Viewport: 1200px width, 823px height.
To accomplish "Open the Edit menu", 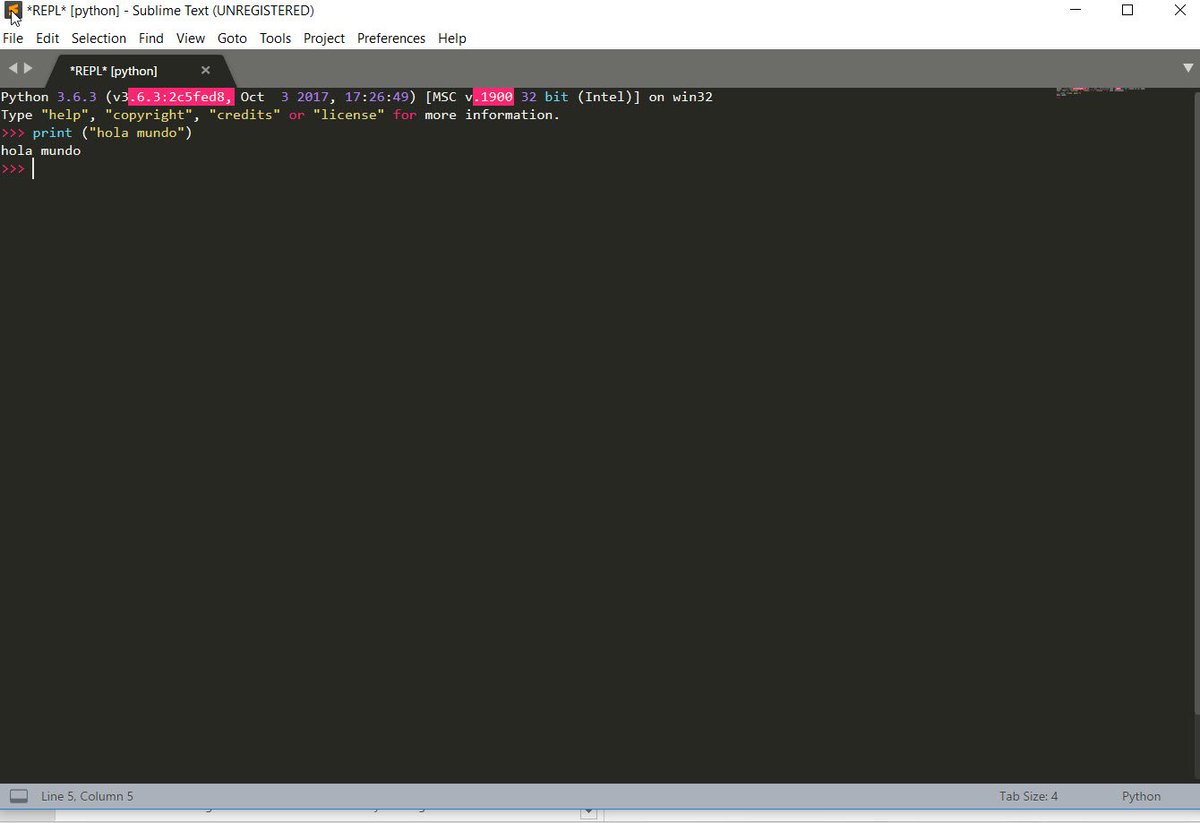I will pyautogui.click(x=47, y=38).
